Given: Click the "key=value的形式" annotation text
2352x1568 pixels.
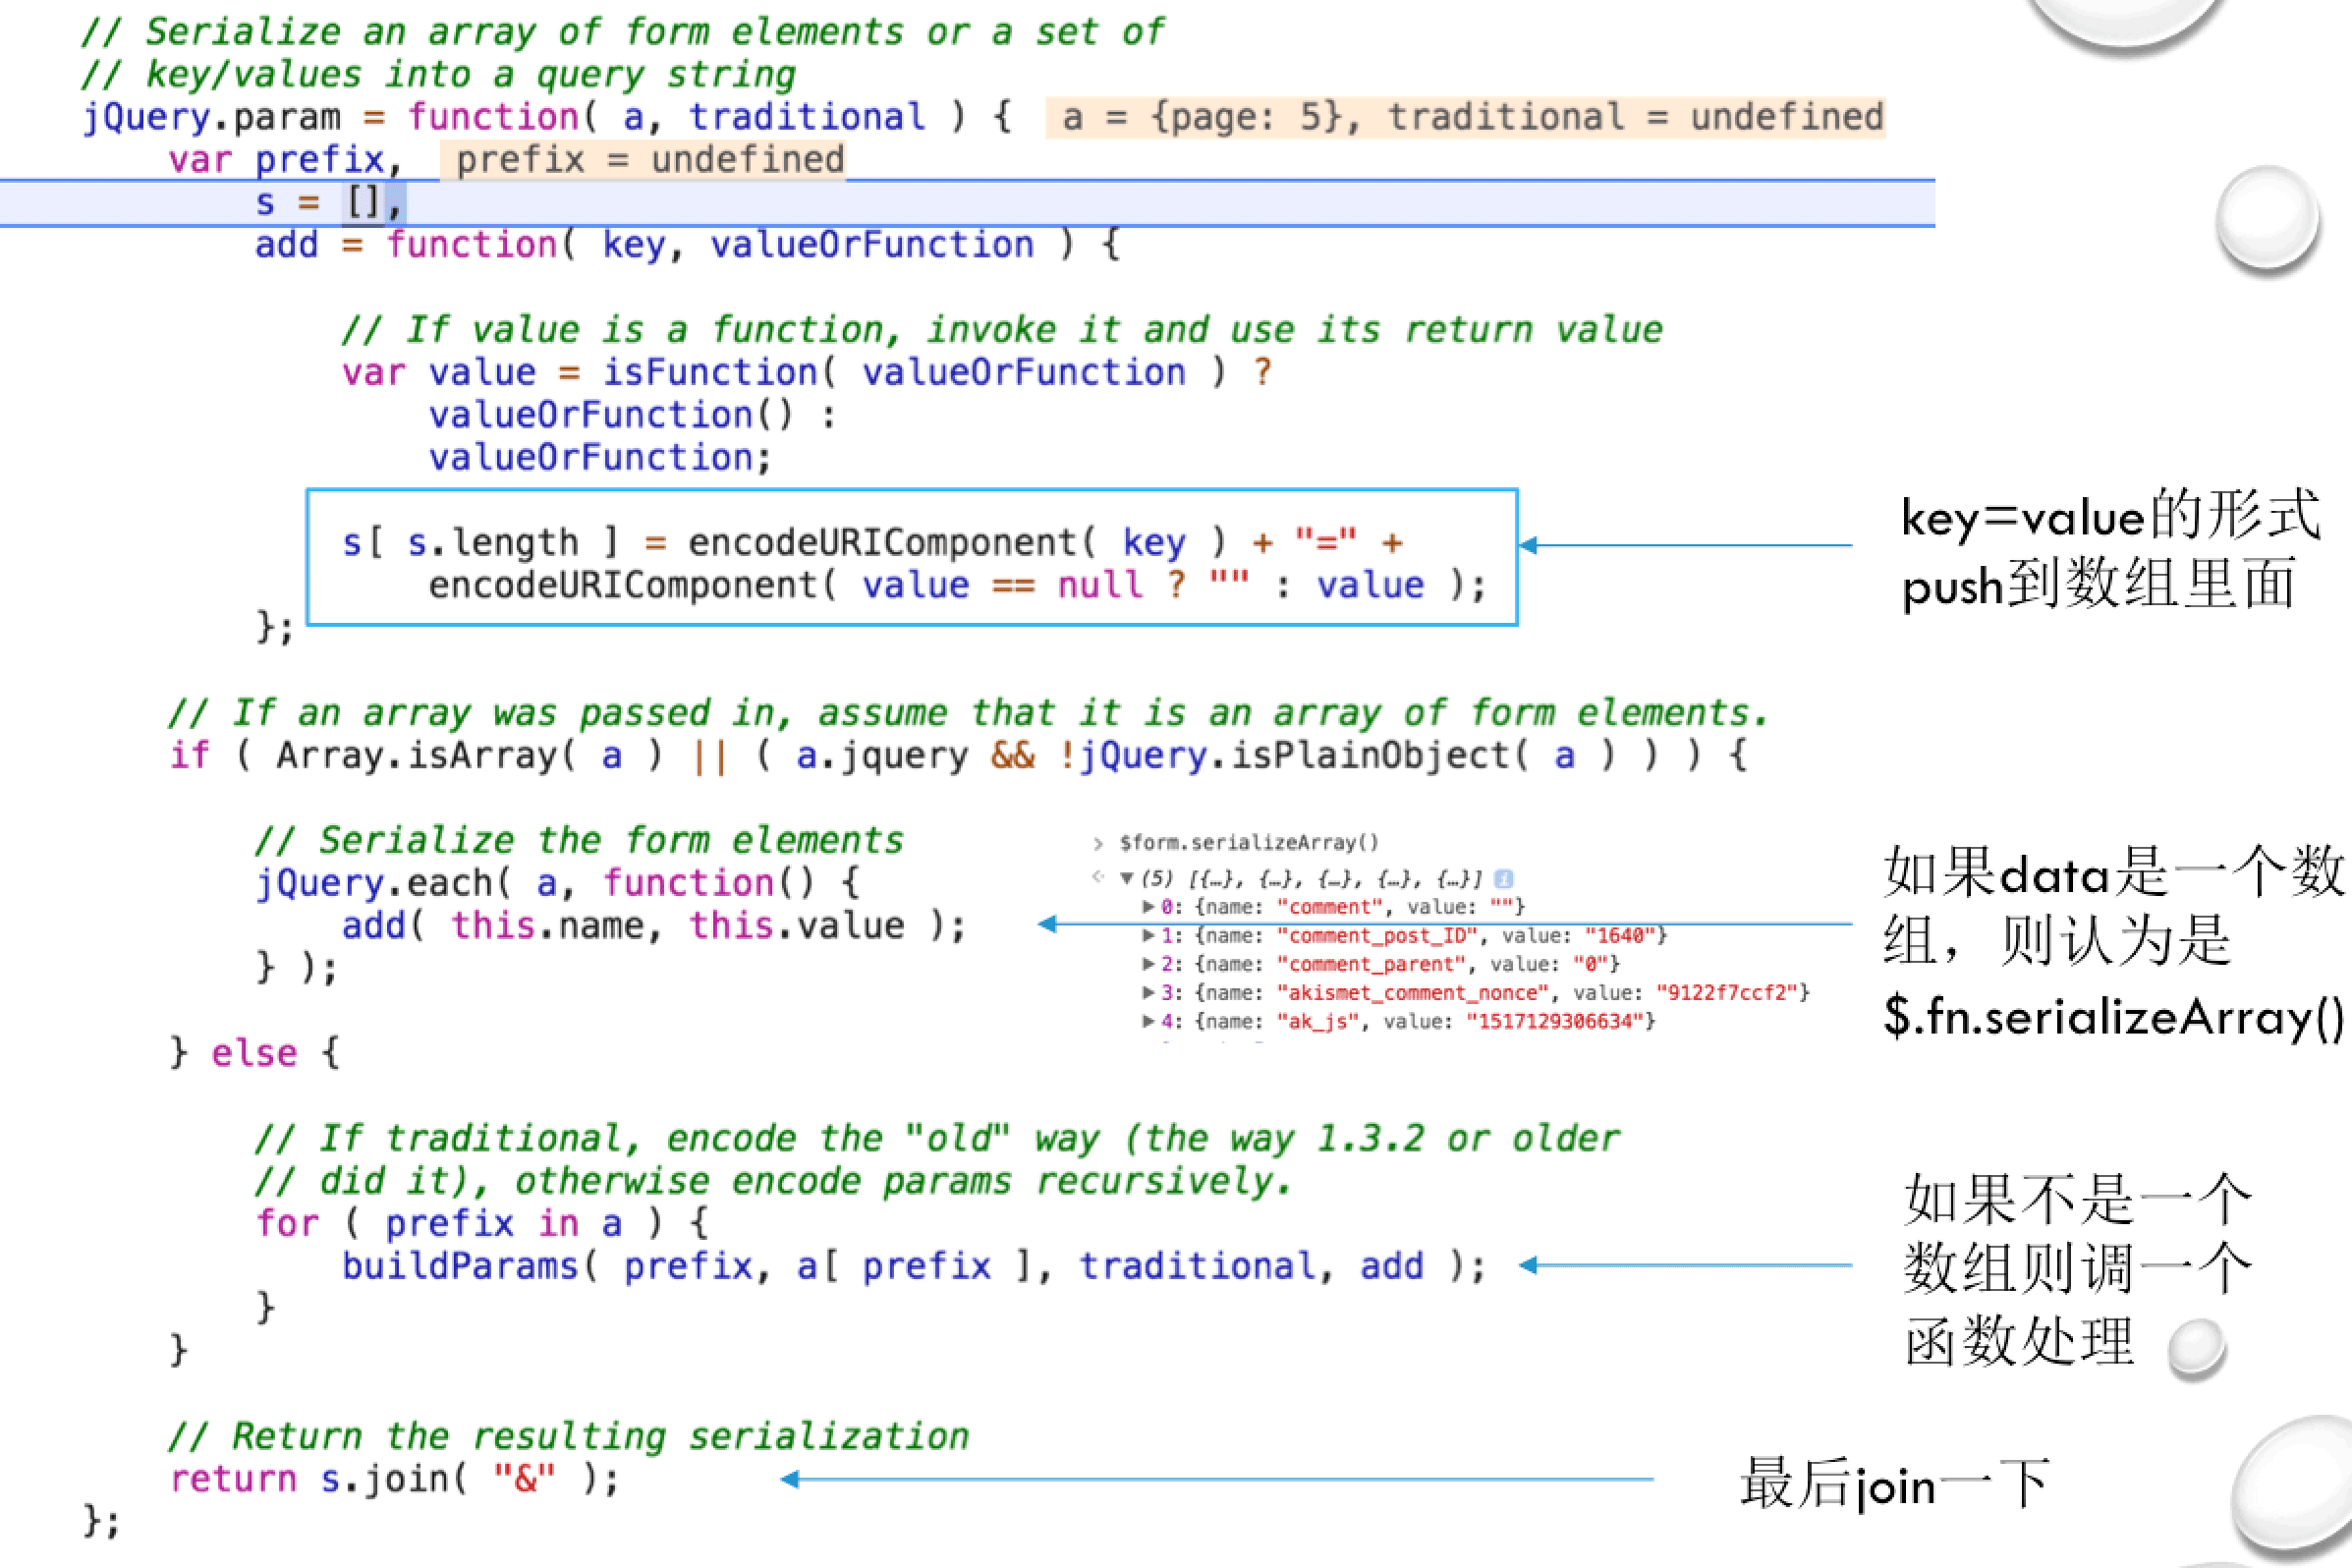Looking at the screenshot, I should pyautogui.click(x=2108, y=519).
